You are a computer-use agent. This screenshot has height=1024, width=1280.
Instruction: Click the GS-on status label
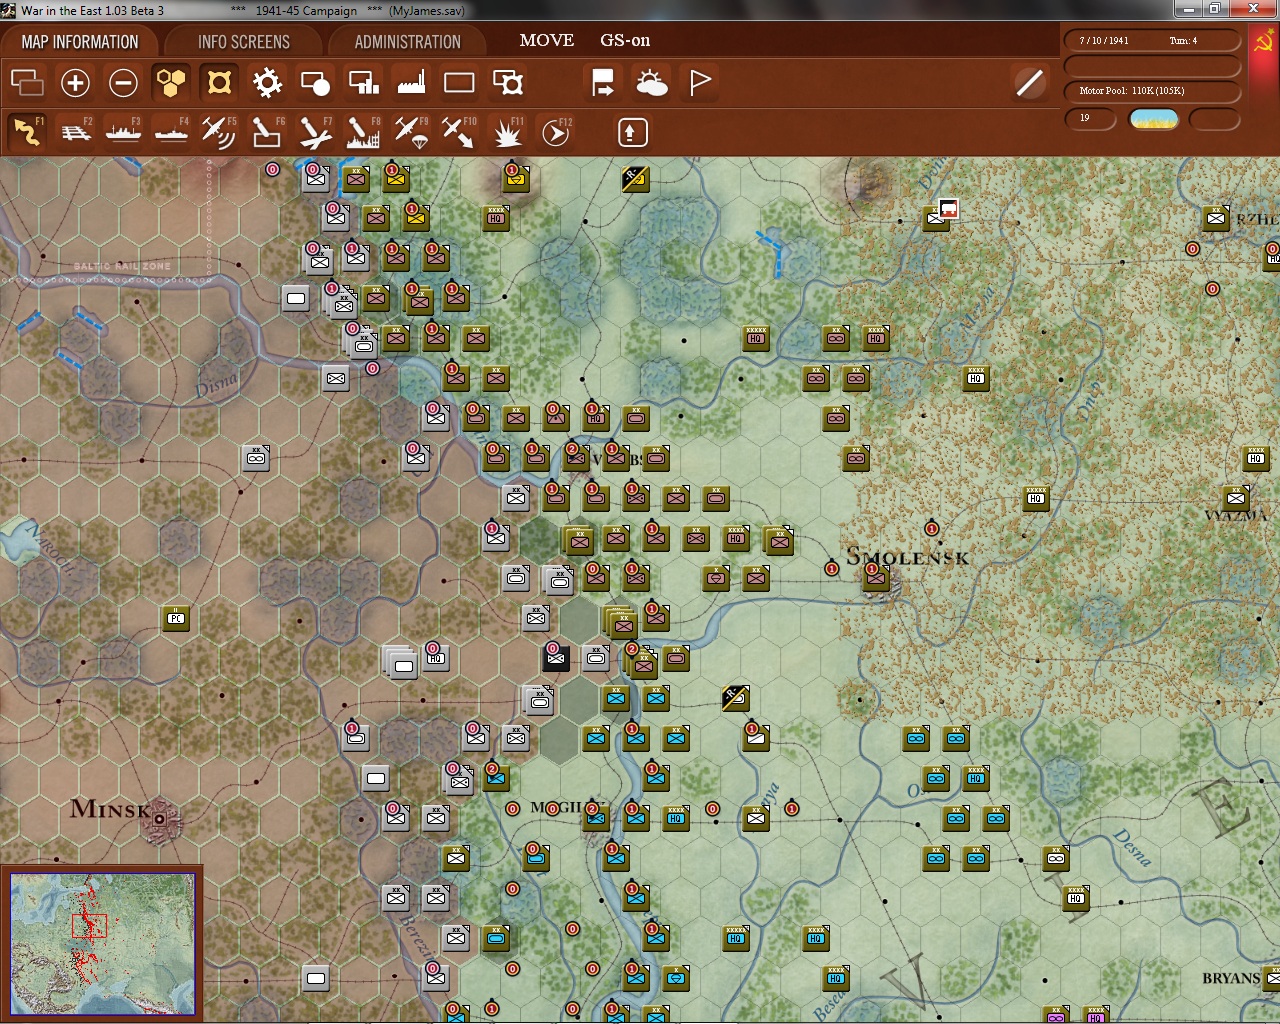pyautogui.click(x=625, y=40)
